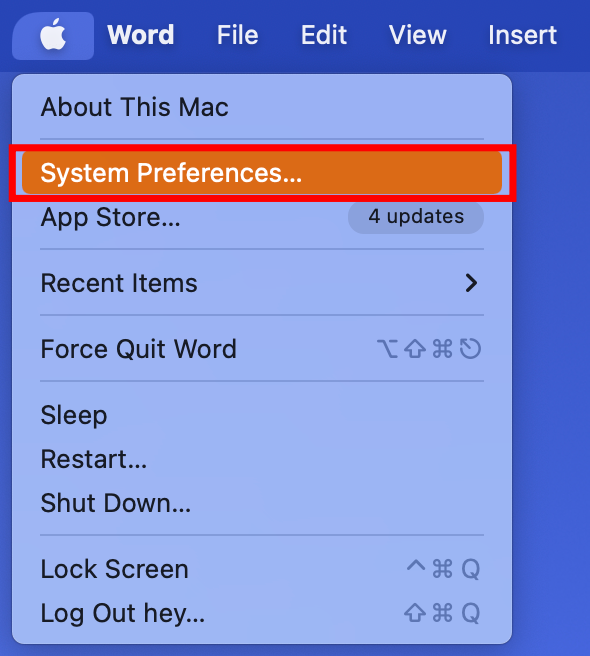Open System Preferences...

click(262, 173)
